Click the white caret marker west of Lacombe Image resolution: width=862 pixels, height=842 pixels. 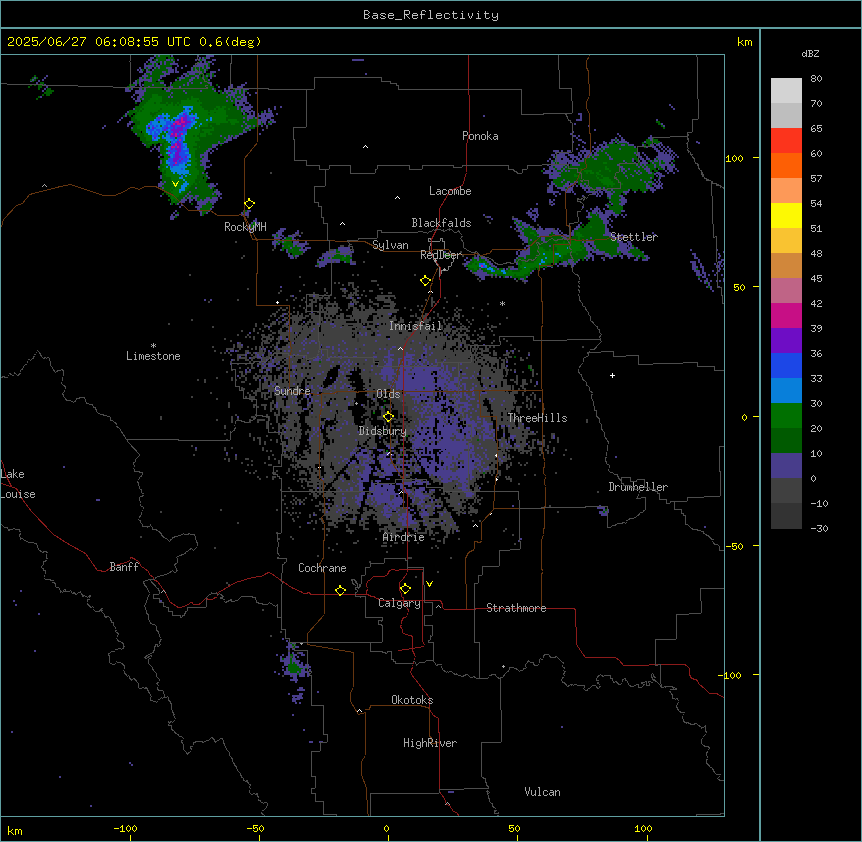click(397, 198)
